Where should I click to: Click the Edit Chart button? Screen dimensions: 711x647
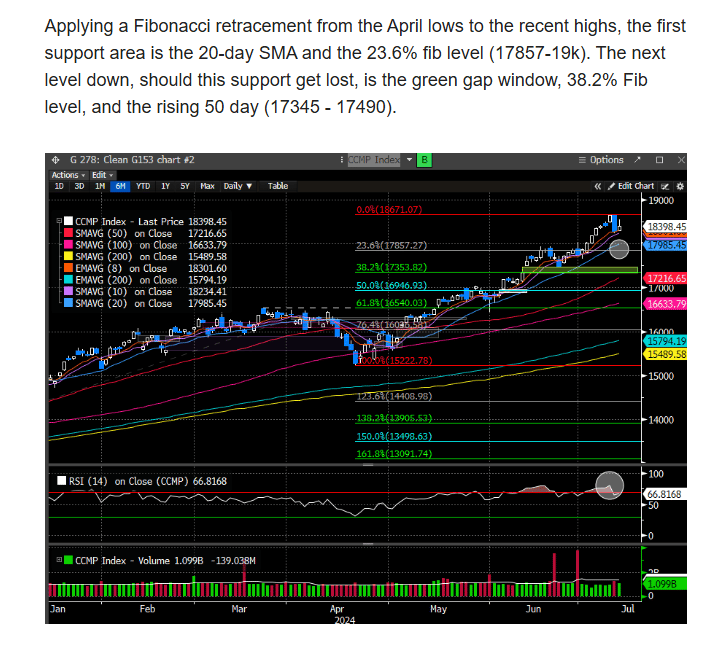pos(631,186)
